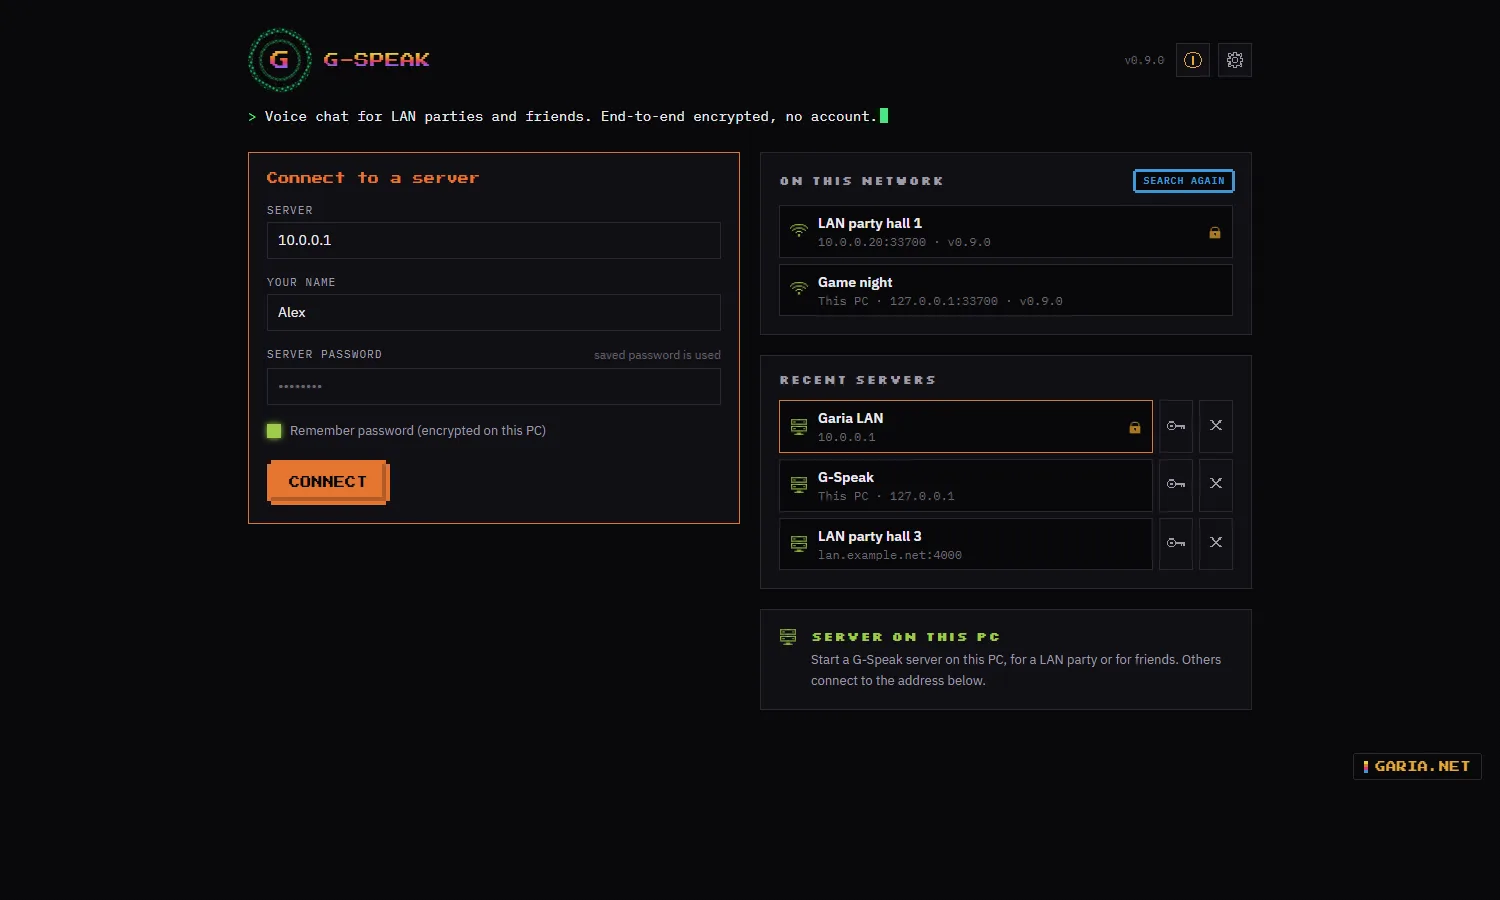The image size is (1500, 900).
Task: Click 'saved password is used' hint
Action: click(x=657, y=355)
